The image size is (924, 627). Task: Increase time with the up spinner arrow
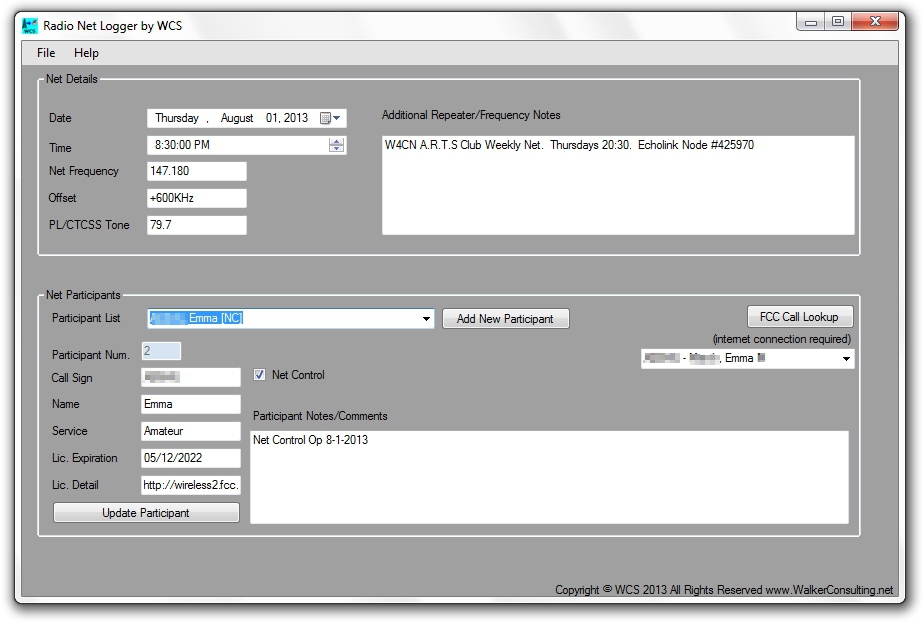tap(337, 141)
